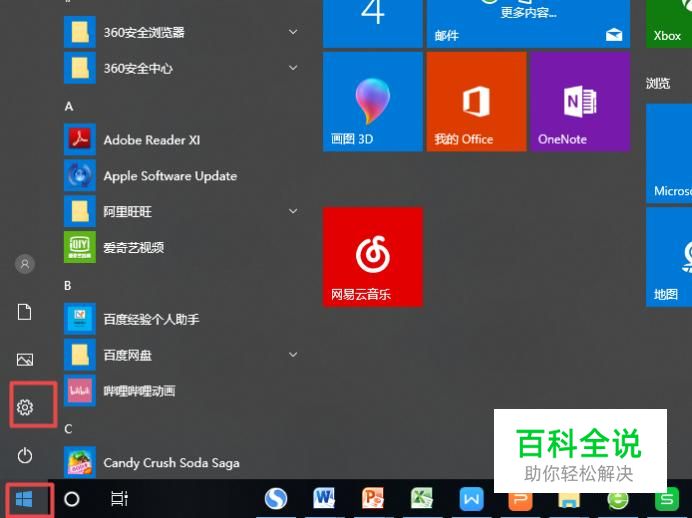
Task: Open the 360安全中心 folder
Action: 182,68
